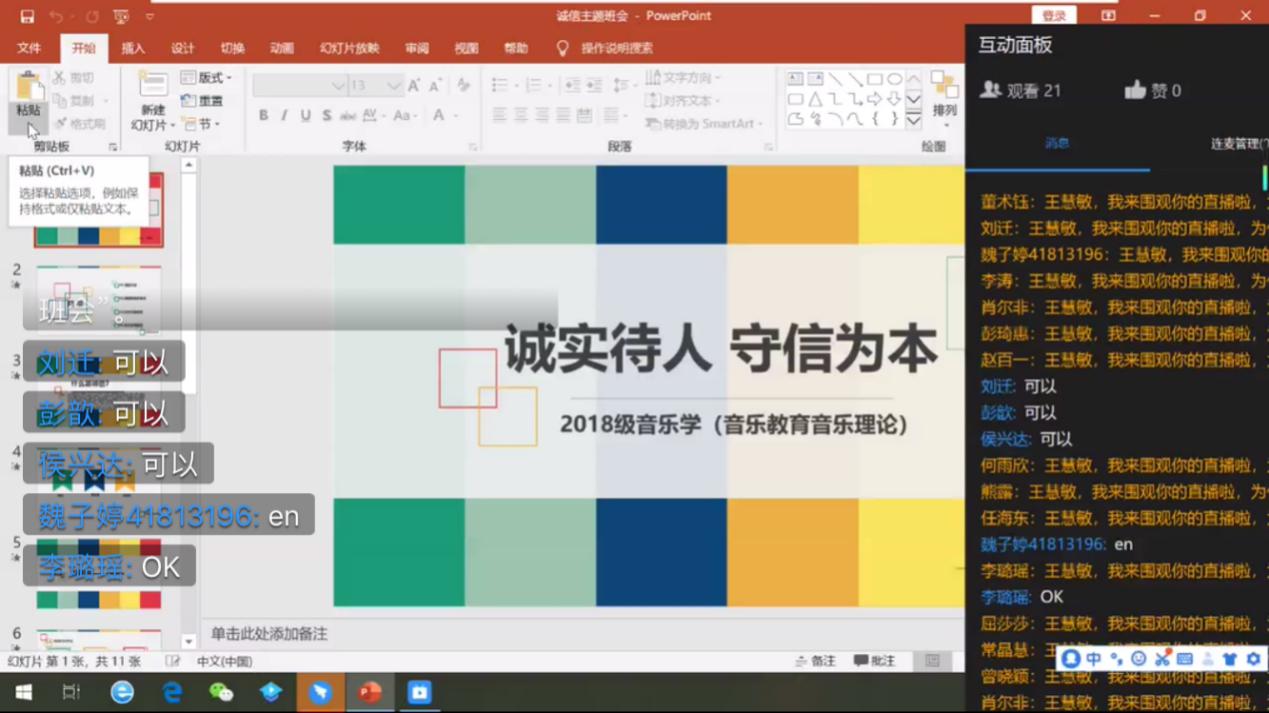Click the start-from-beginning slideshow icon in title bar

[121, 16]
